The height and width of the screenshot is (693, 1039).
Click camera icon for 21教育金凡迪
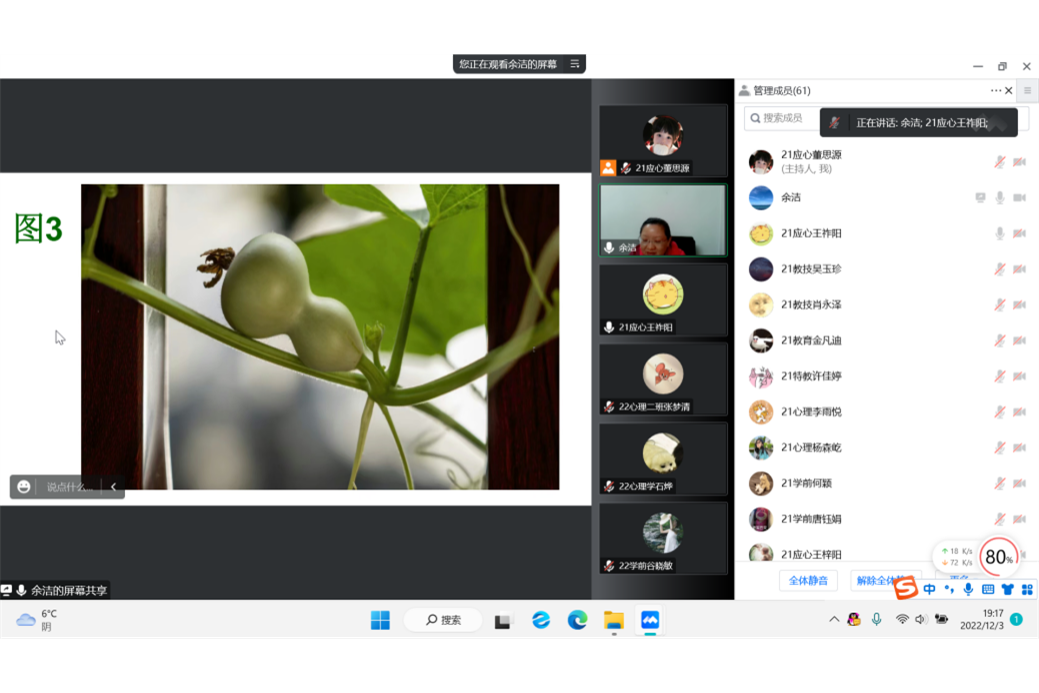click(x=1019, y=341)
